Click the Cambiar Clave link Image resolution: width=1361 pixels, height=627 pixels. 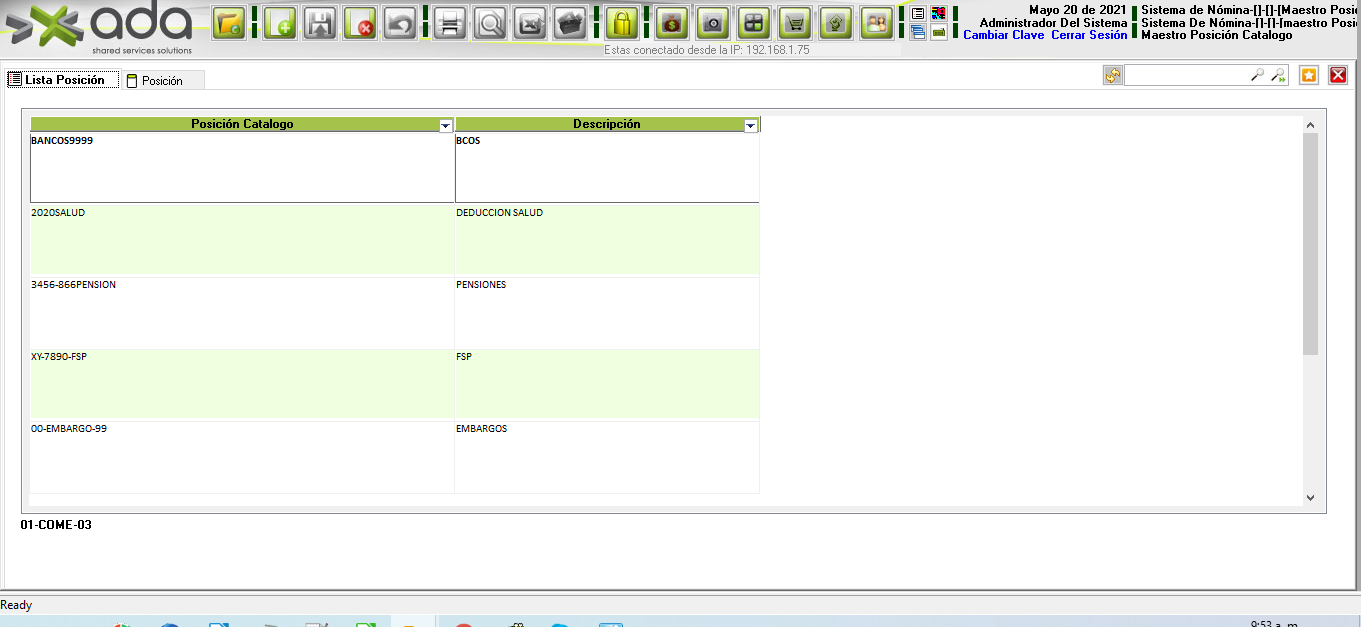[x=1003, y=35]
